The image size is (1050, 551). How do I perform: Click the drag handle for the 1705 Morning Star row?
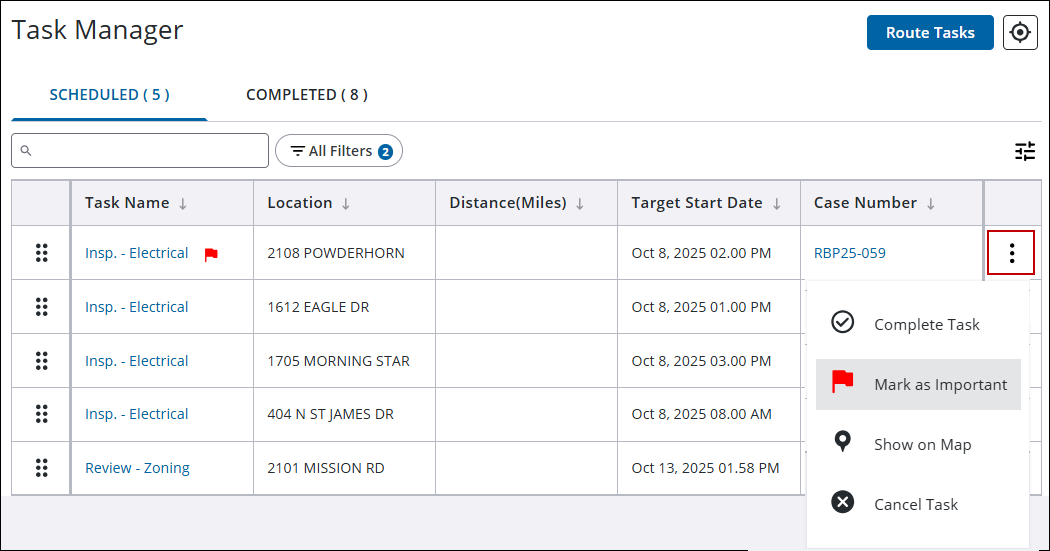pyautogui.click(x=42, y=361)
